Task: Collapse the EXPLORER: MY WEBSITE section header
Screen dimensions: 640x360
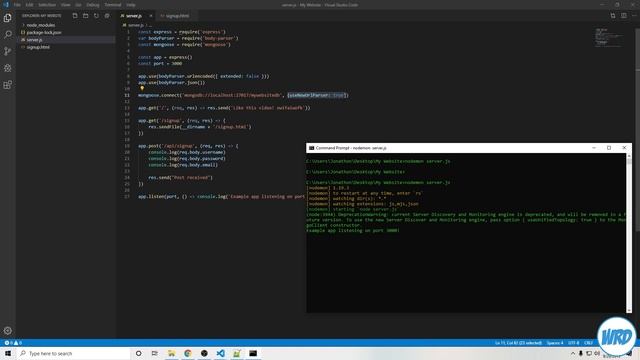Action: pyautogui.click(x=42, y=16)
